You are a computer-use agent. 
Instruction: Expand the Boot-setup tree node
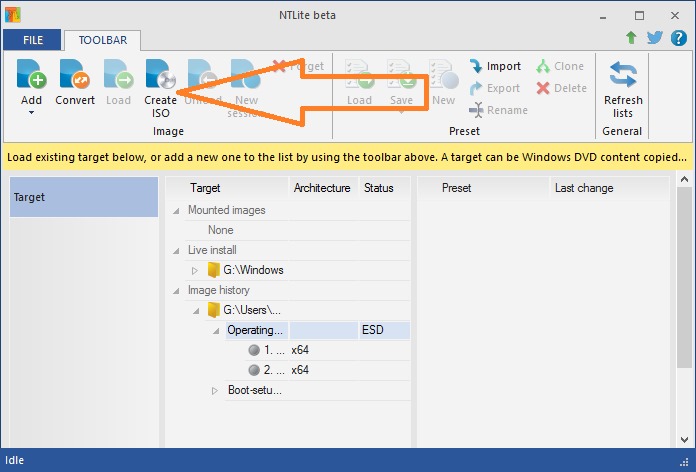[215, 390]
